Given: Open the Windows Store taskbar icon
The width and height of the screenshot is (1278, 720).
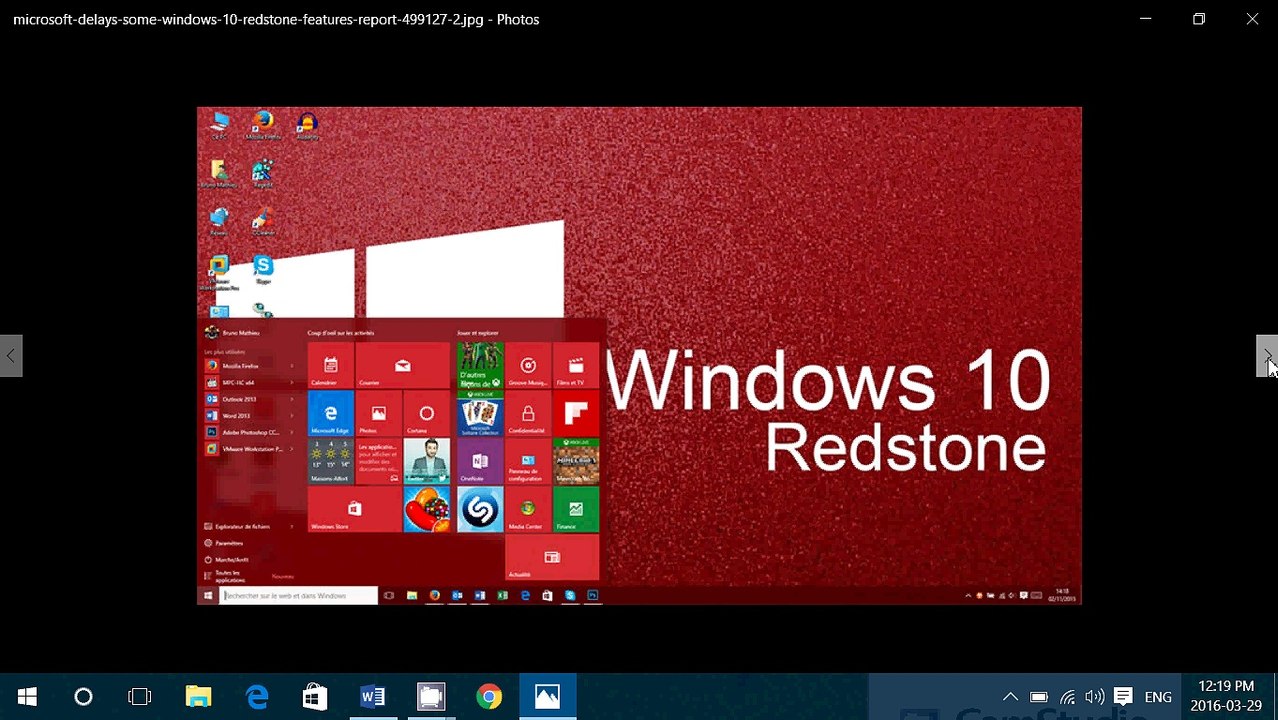Looking at the screenshot, I should click(x=315, y=697).
